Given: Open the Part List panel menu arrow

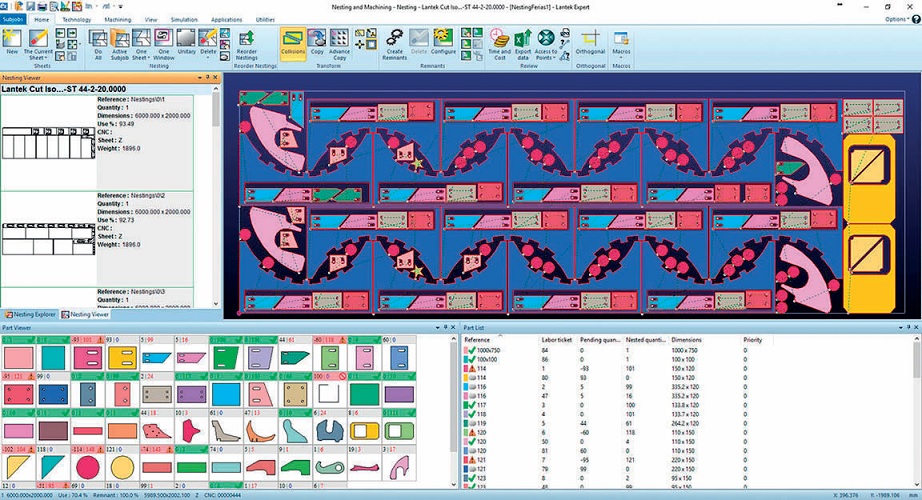Looking at the screenshot, I should pyautogui.click(x=901, y=328).
